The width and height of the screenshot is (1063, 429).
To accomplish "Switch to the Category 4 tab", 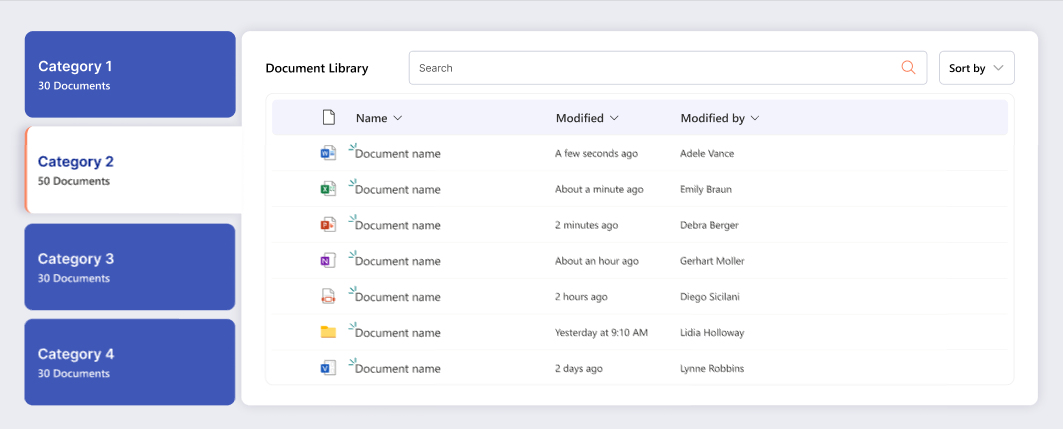I will (130, 362).
